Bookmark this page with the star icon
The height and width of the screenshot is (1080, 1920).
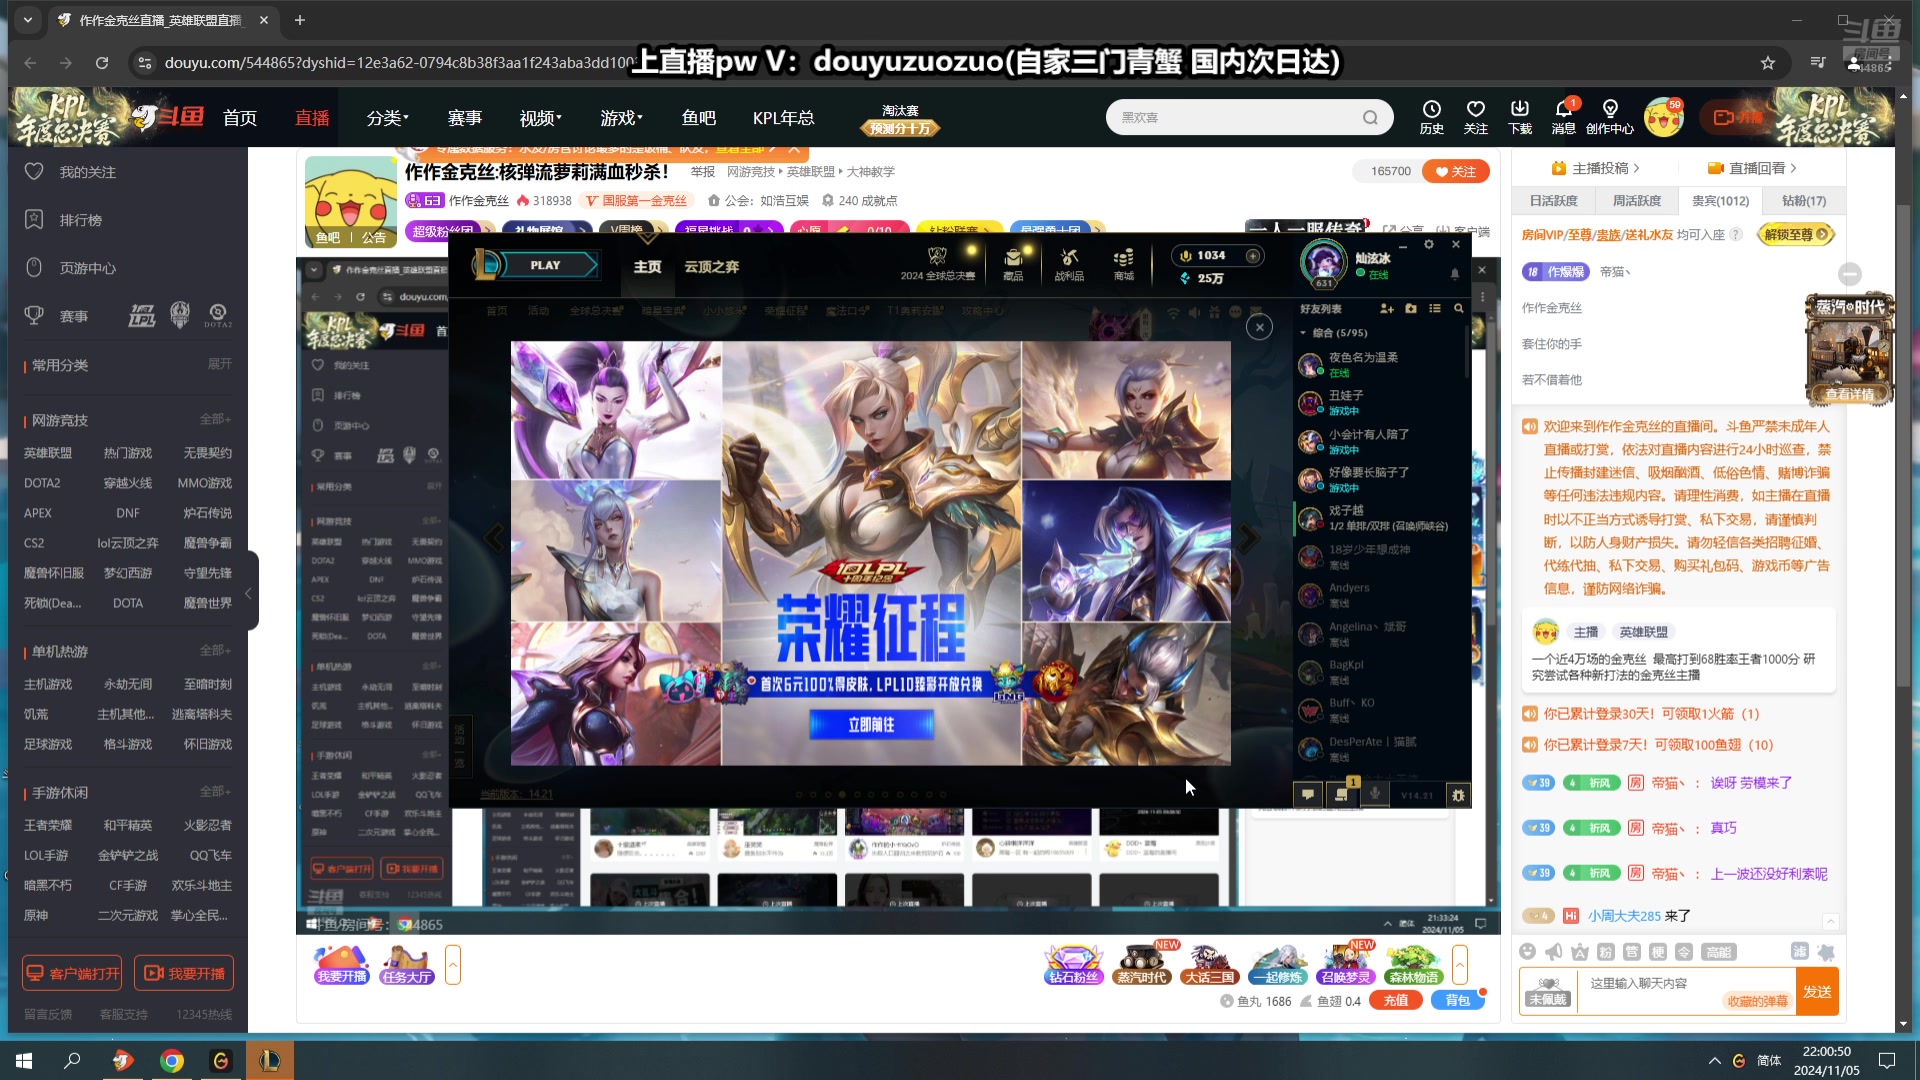[1767, 63]
